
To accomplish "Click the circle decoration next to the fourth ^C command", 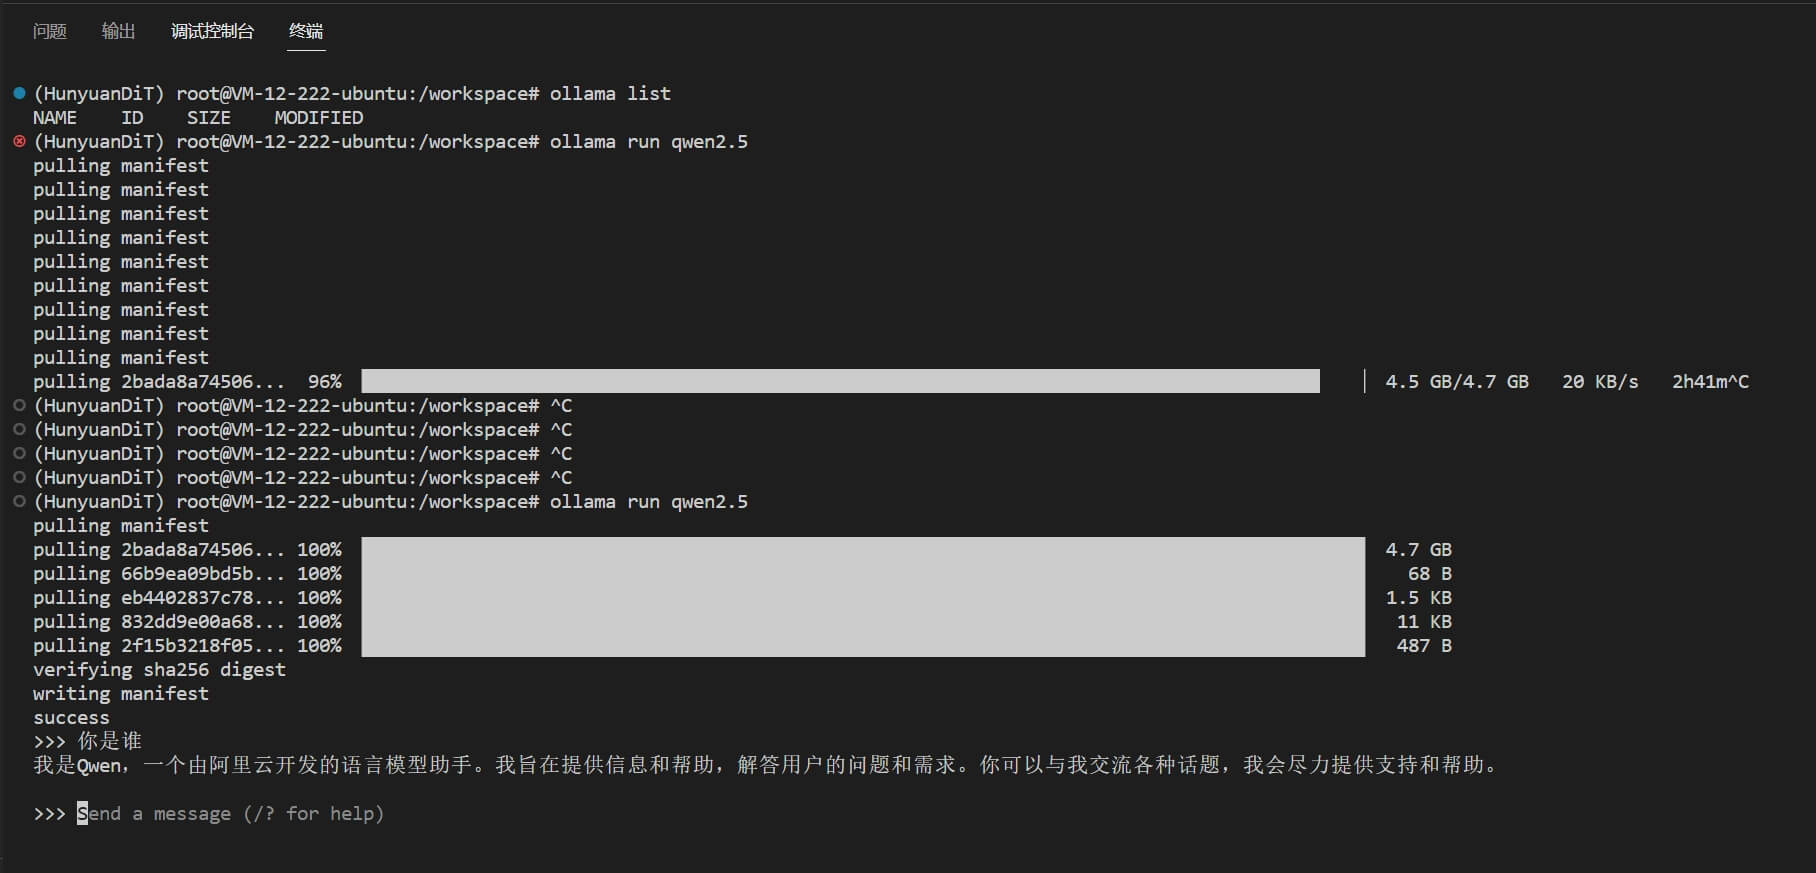I will pos(18,477).
